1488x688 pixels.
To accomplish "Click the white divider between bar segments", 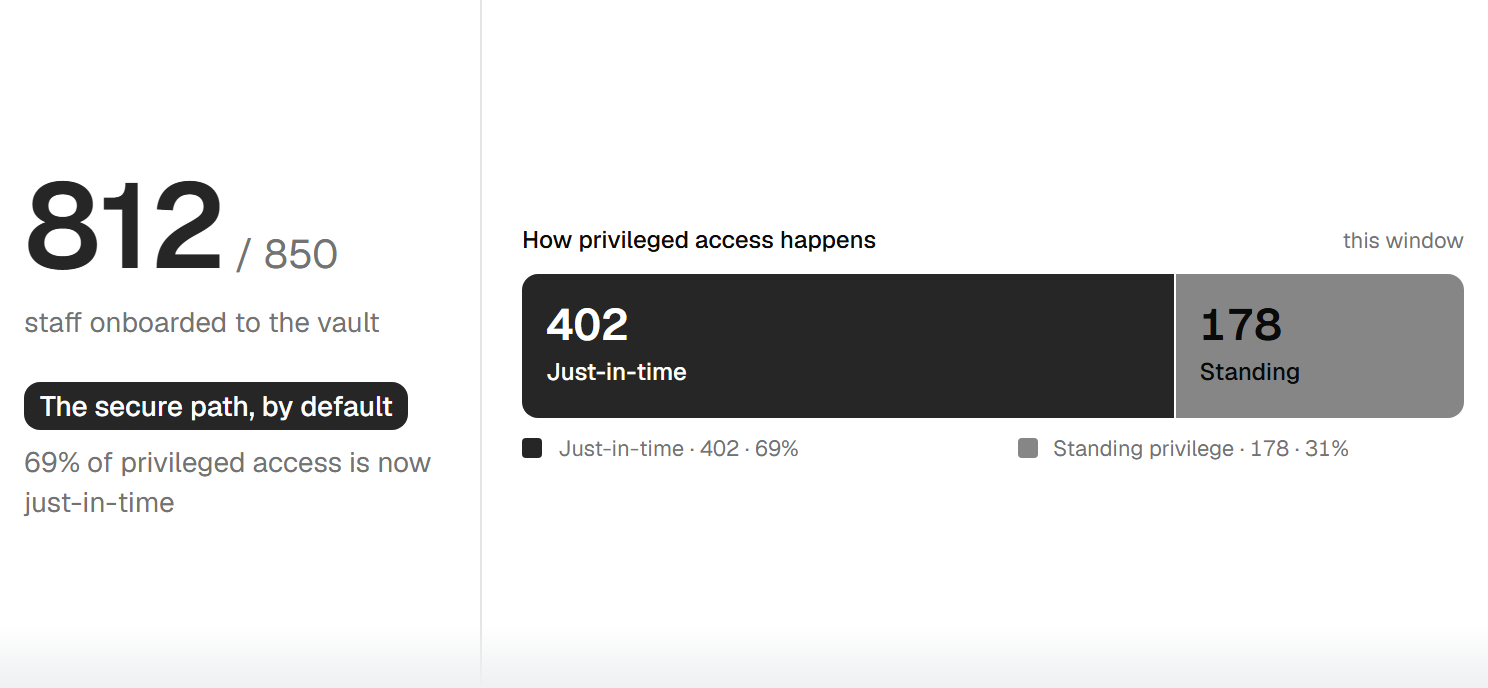I will [1175, 346].
